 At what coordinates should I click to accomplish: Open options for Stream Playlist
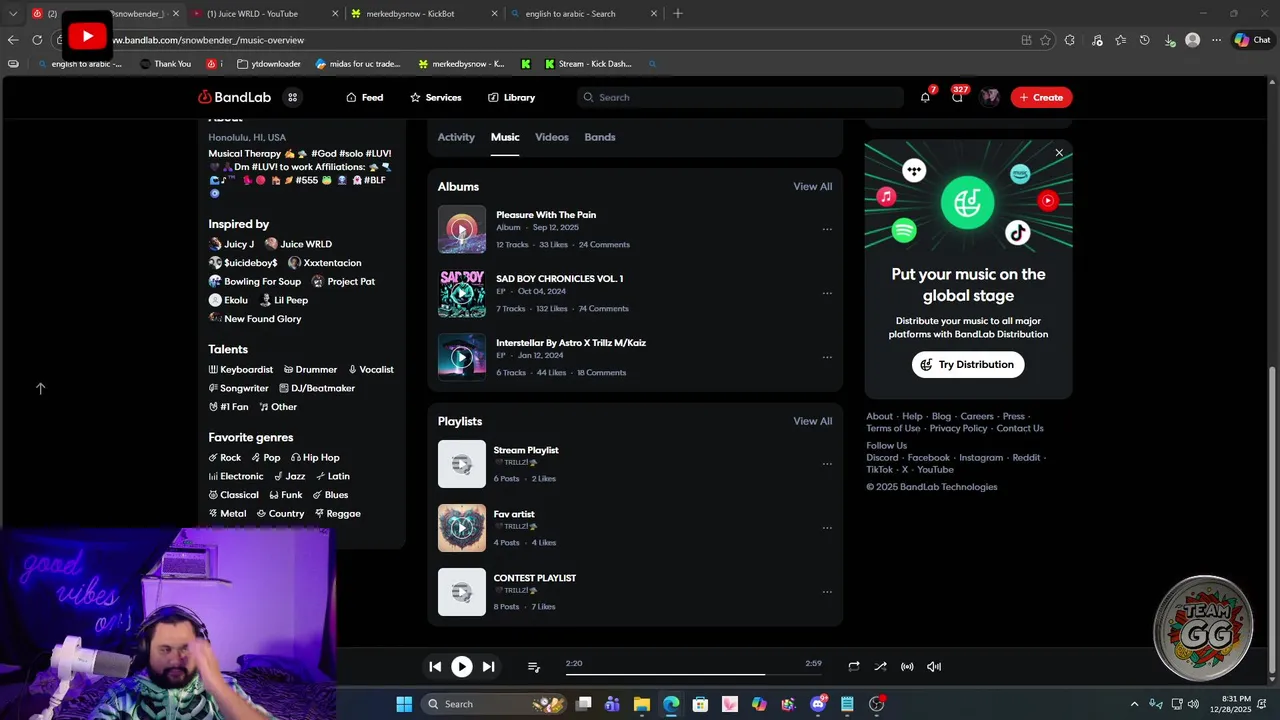click(x=827, y=464)
